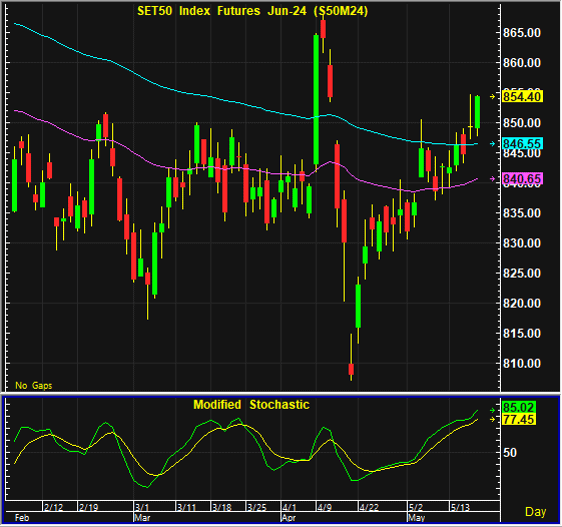
Task: Click the 4/9 date marker
Action: (324, 507)
